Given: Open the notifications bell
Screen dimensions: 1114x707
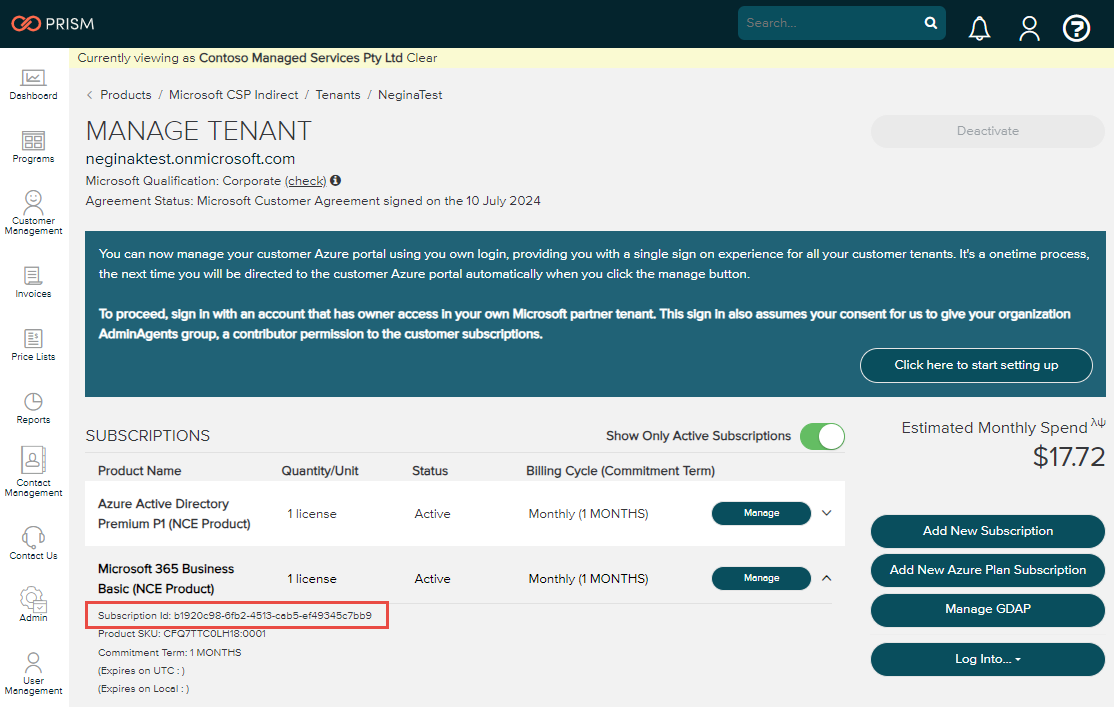Looking at the screenshot, I should point(980,28).
